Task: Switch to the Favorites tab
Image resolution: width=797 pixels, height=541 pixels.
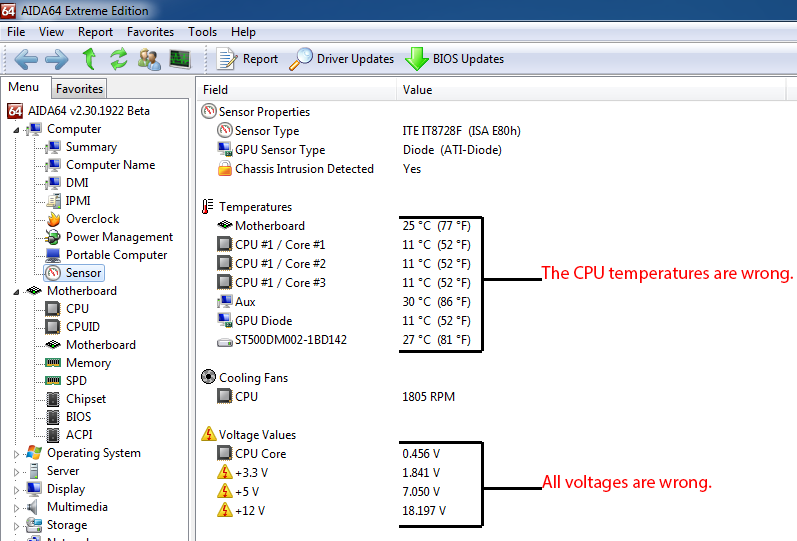Action: coord(79,89)
